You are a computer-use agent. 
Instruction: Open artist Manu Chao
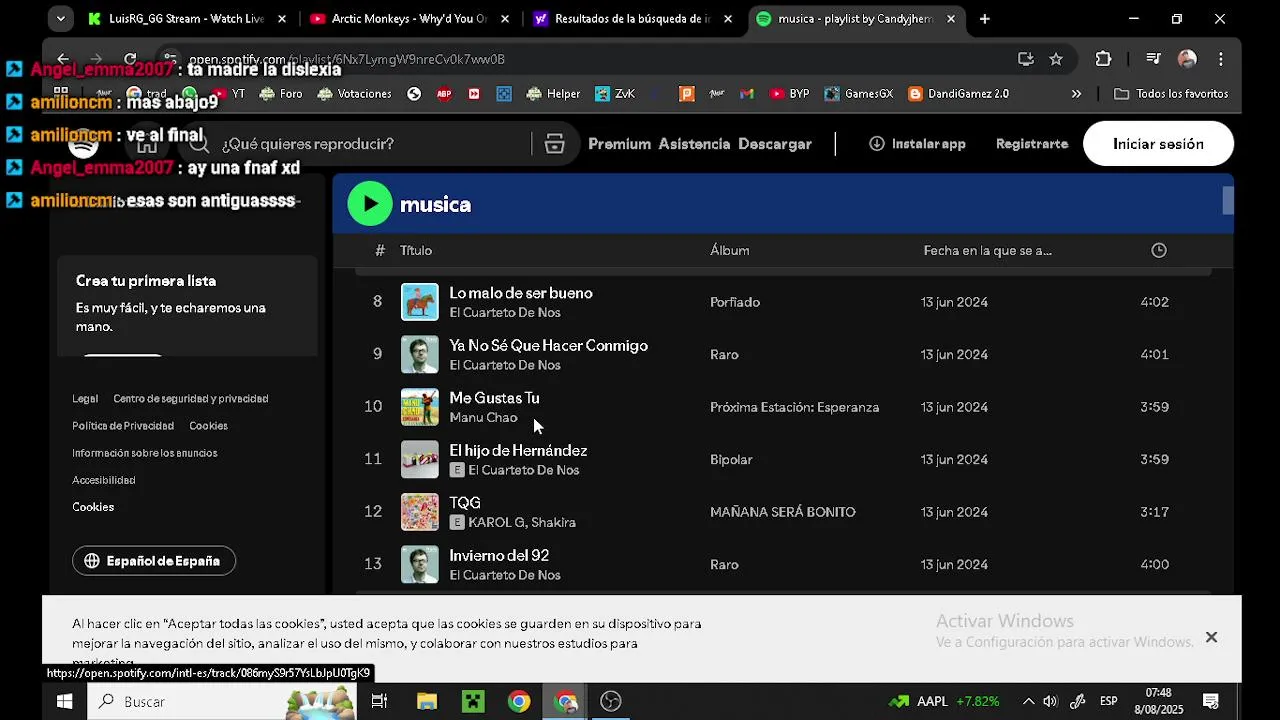pyautogui.click(x=483, y=418)
